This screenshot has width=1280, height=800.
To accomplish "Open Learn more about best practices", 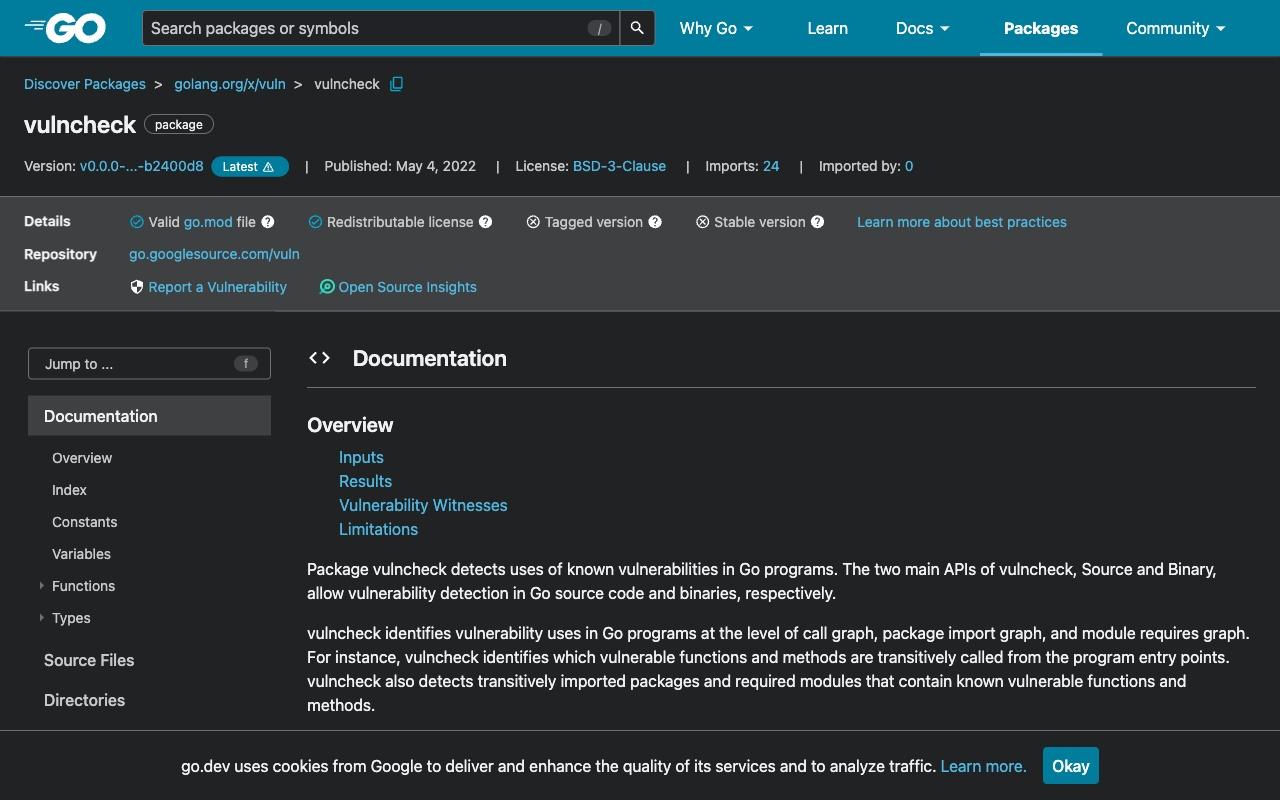I will (x=962, y=222).
